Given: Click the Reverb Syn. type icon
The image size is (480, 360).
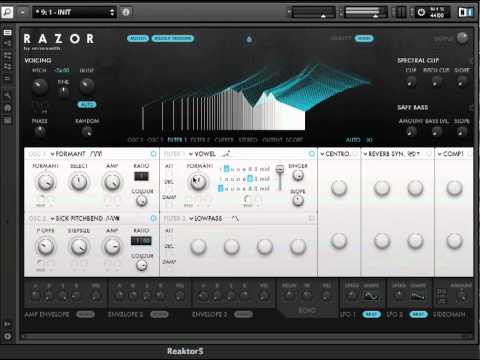Looking at the screenshot, I should pos(414,154).
